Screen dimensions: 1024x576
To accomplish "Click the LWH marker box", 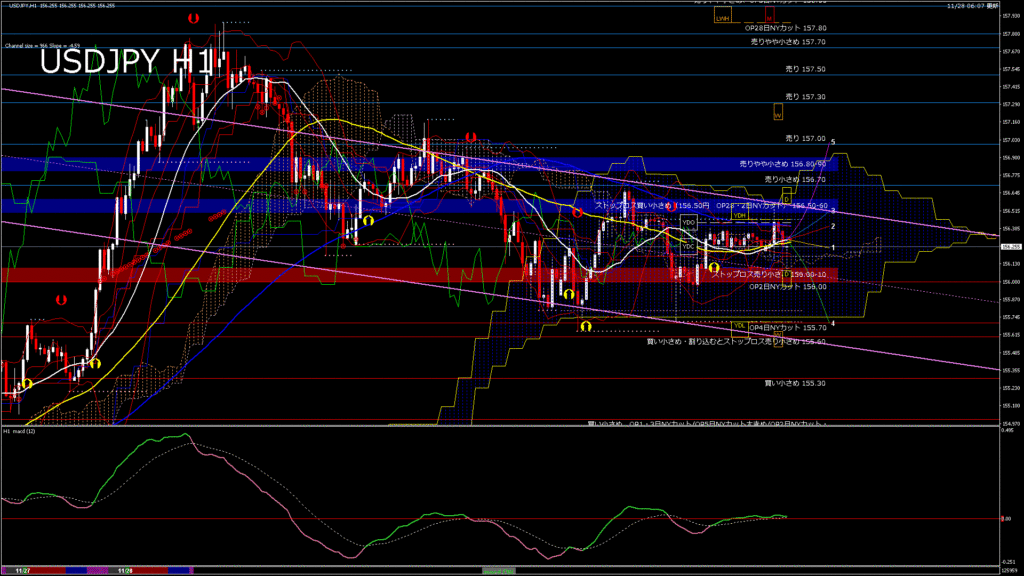I will pos(722,18).
